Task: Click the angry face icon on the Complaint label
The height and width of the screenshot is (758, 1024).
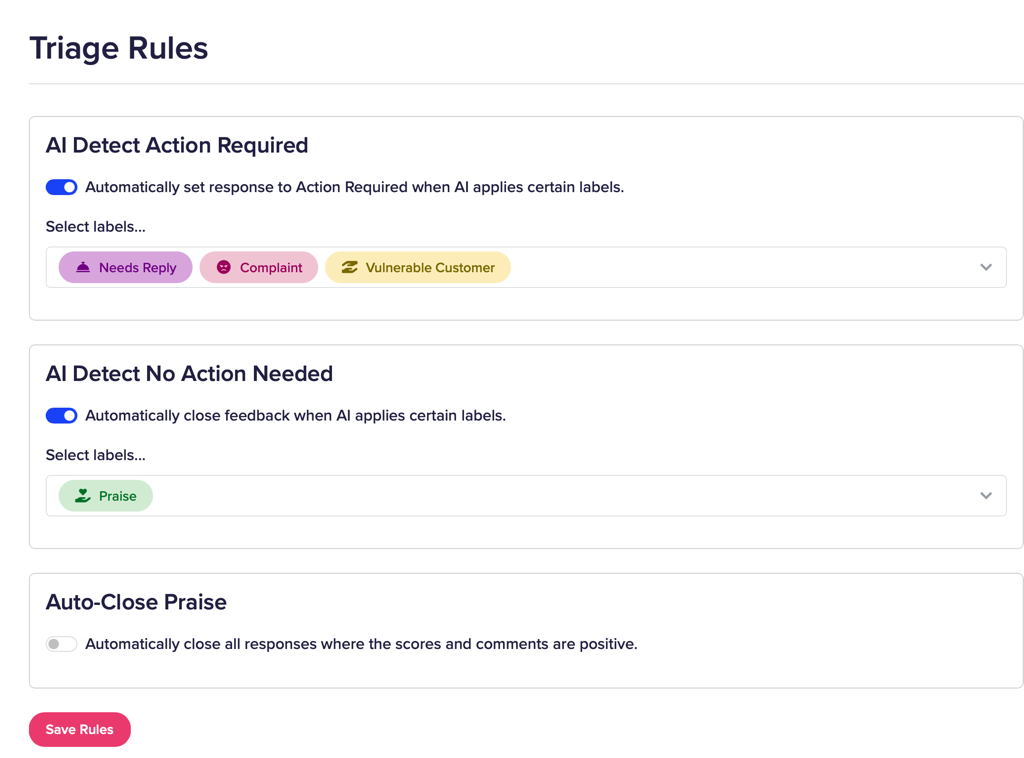Action: [222, 267]
